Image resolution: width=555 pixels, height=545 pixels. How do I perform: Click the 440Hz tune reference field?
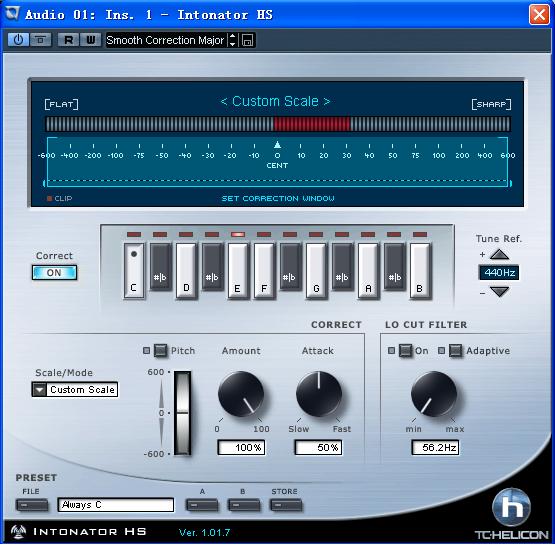(x=499, y=272)
